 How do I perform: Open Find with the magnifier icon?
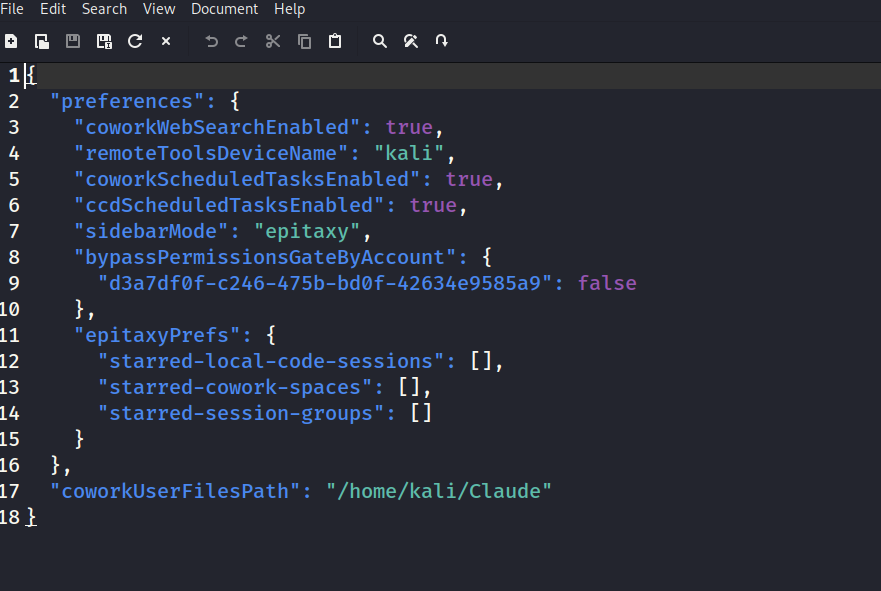(x=380, y=41)
